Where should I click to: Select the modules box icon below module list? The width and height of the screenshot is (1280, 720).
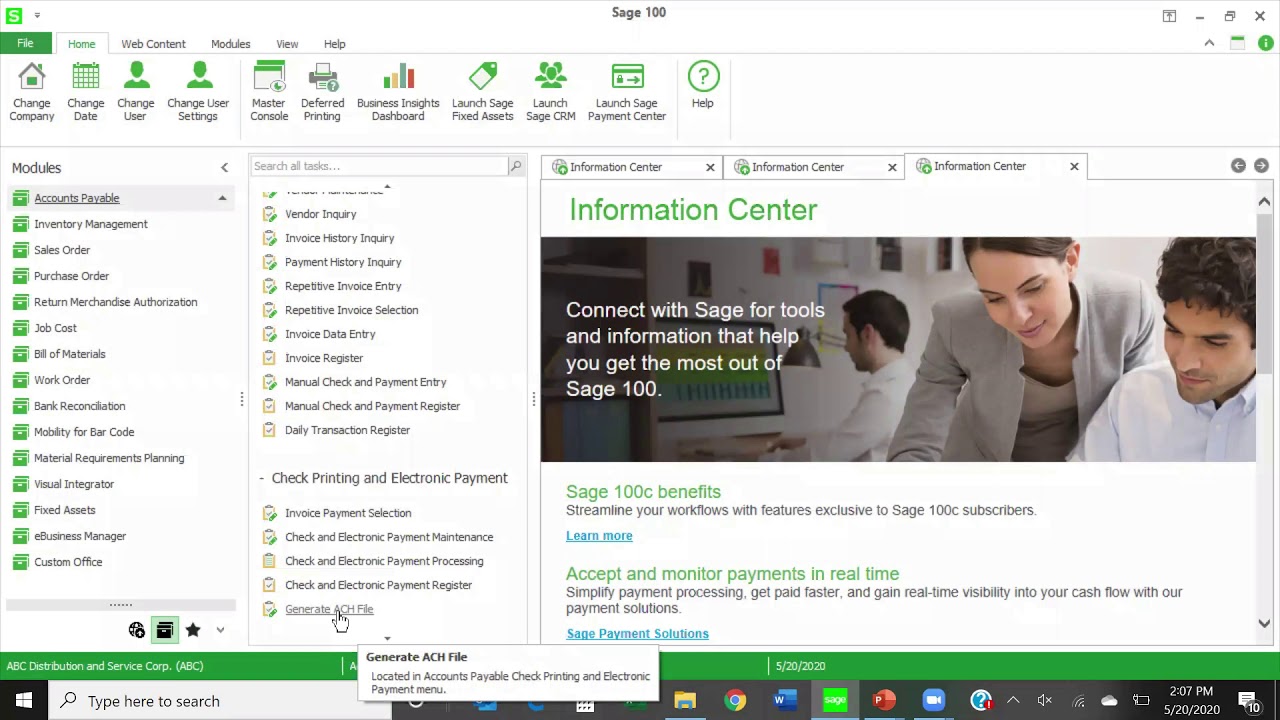point(165,630)
